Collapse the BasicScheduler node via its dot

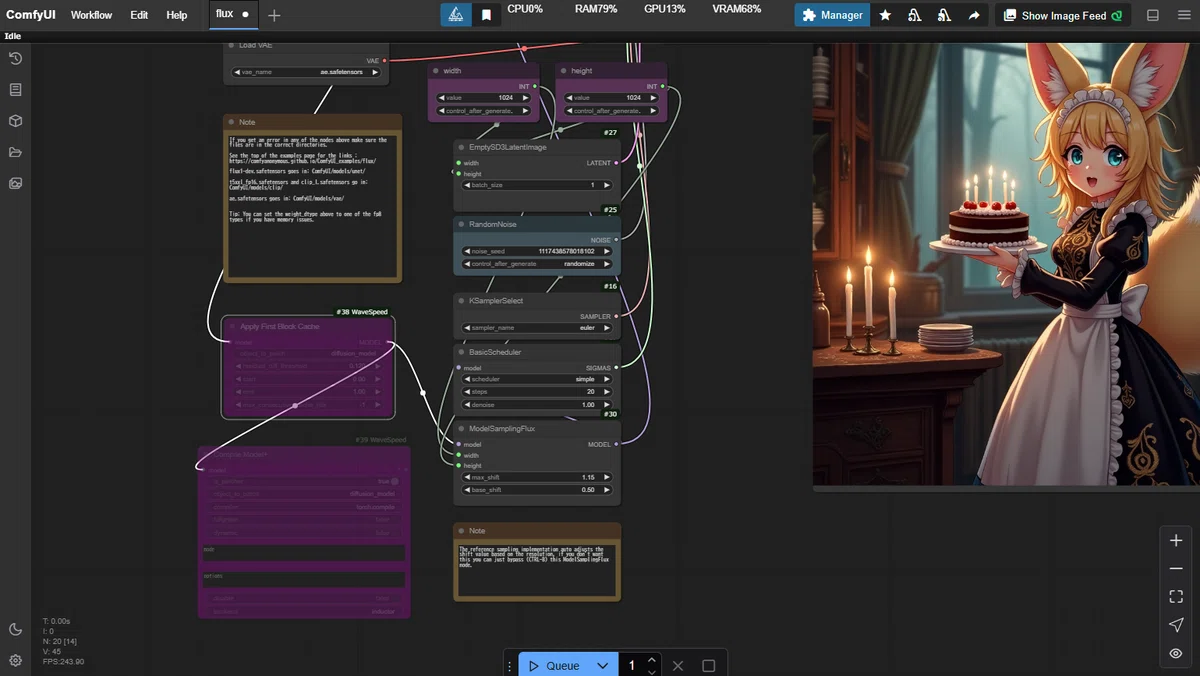tap(461, 352)
